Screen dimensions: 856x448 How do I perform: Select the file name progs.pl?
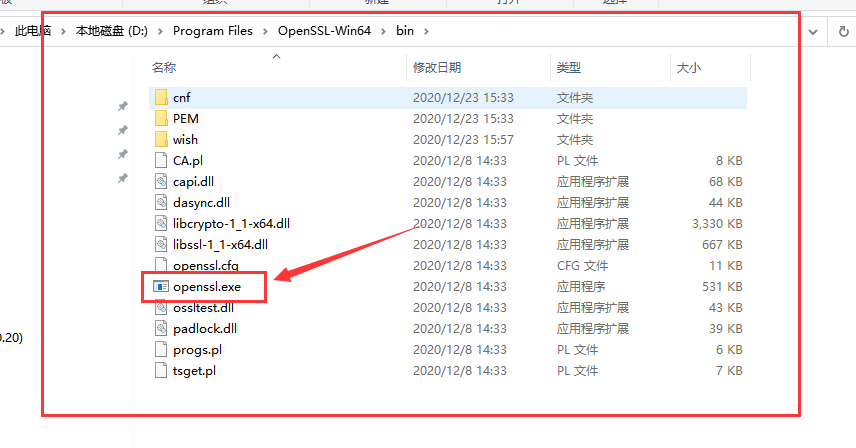(197, 350)
